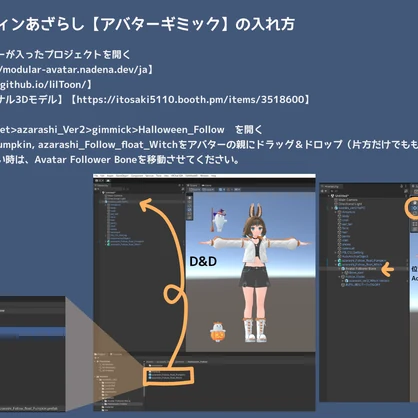Open Assets menu in center Unity window
This screenshot has width=418, height=418.
coord(110,176)
